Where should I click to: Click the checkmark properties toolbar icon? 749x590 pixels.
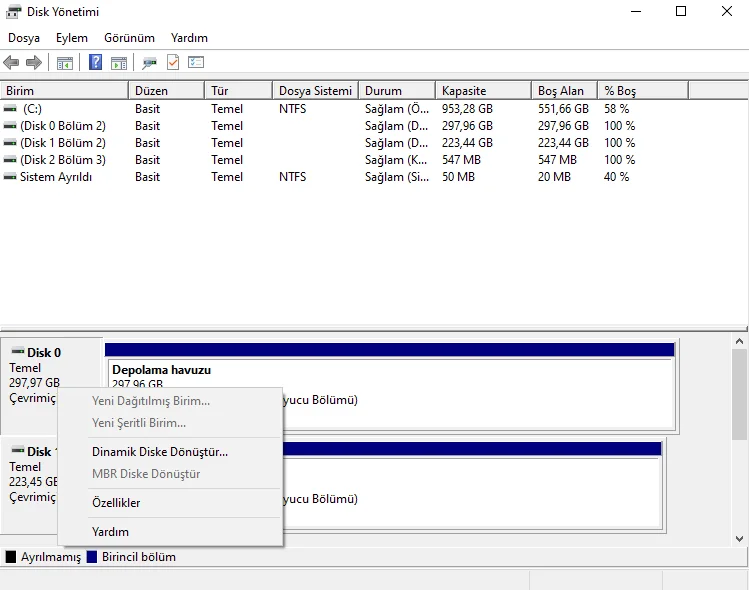point(172,63)
